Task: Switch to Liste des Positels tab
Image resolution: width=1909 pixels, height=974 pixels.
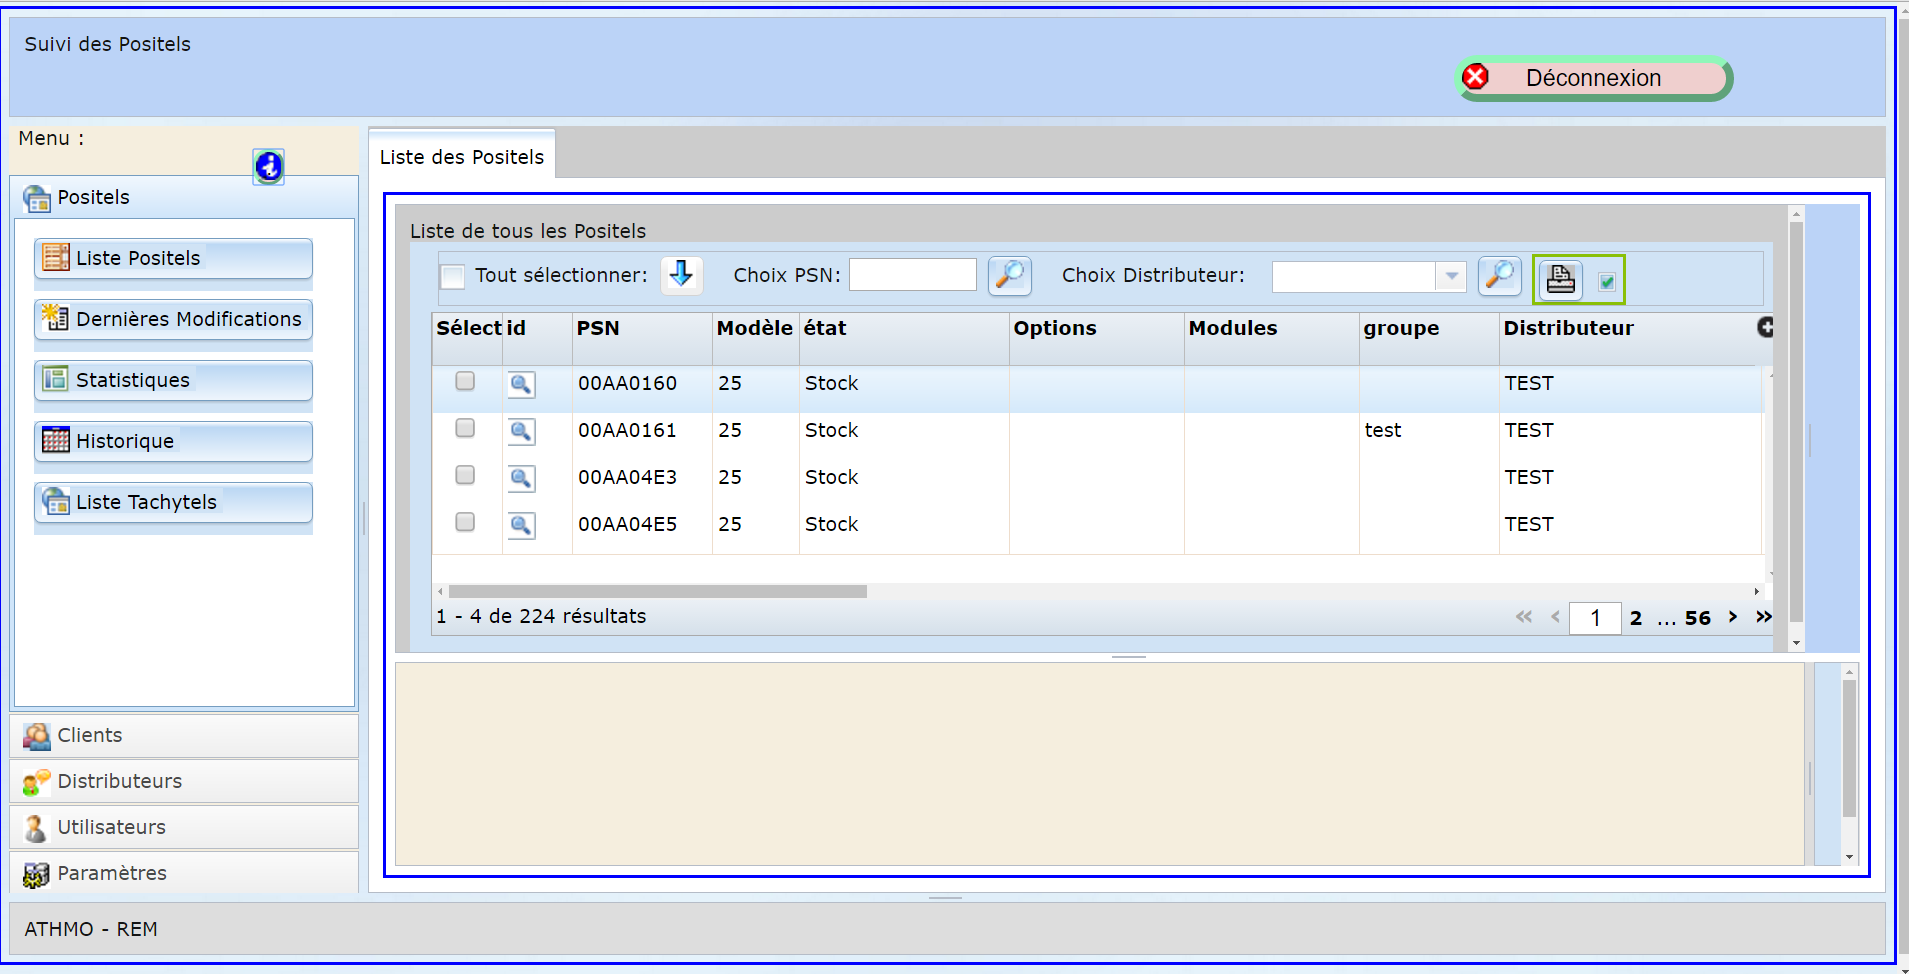Action: 461,157
